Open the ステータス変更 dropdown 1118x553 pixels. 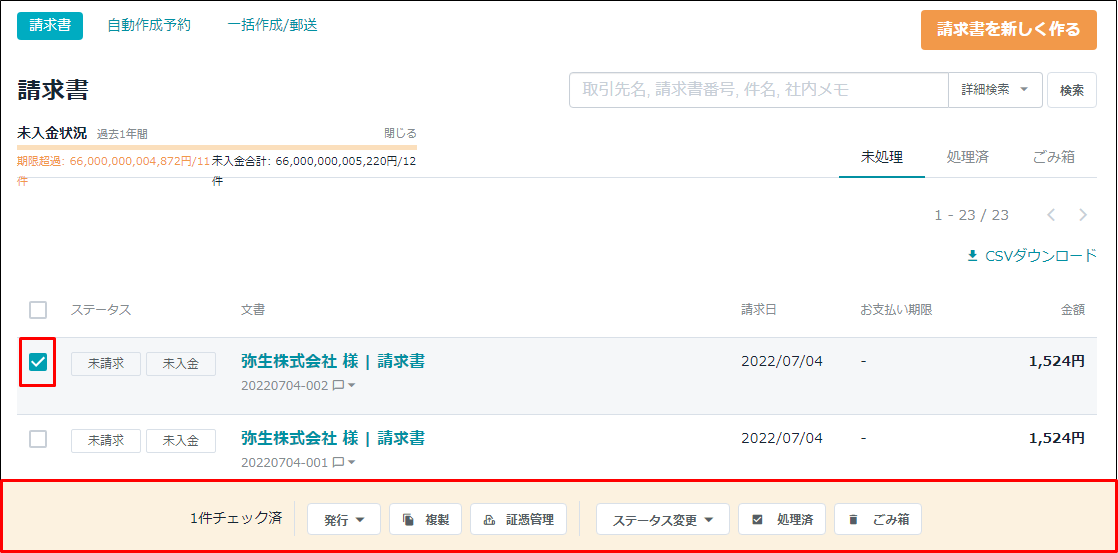pyautogui.click(x=663, y=519)
